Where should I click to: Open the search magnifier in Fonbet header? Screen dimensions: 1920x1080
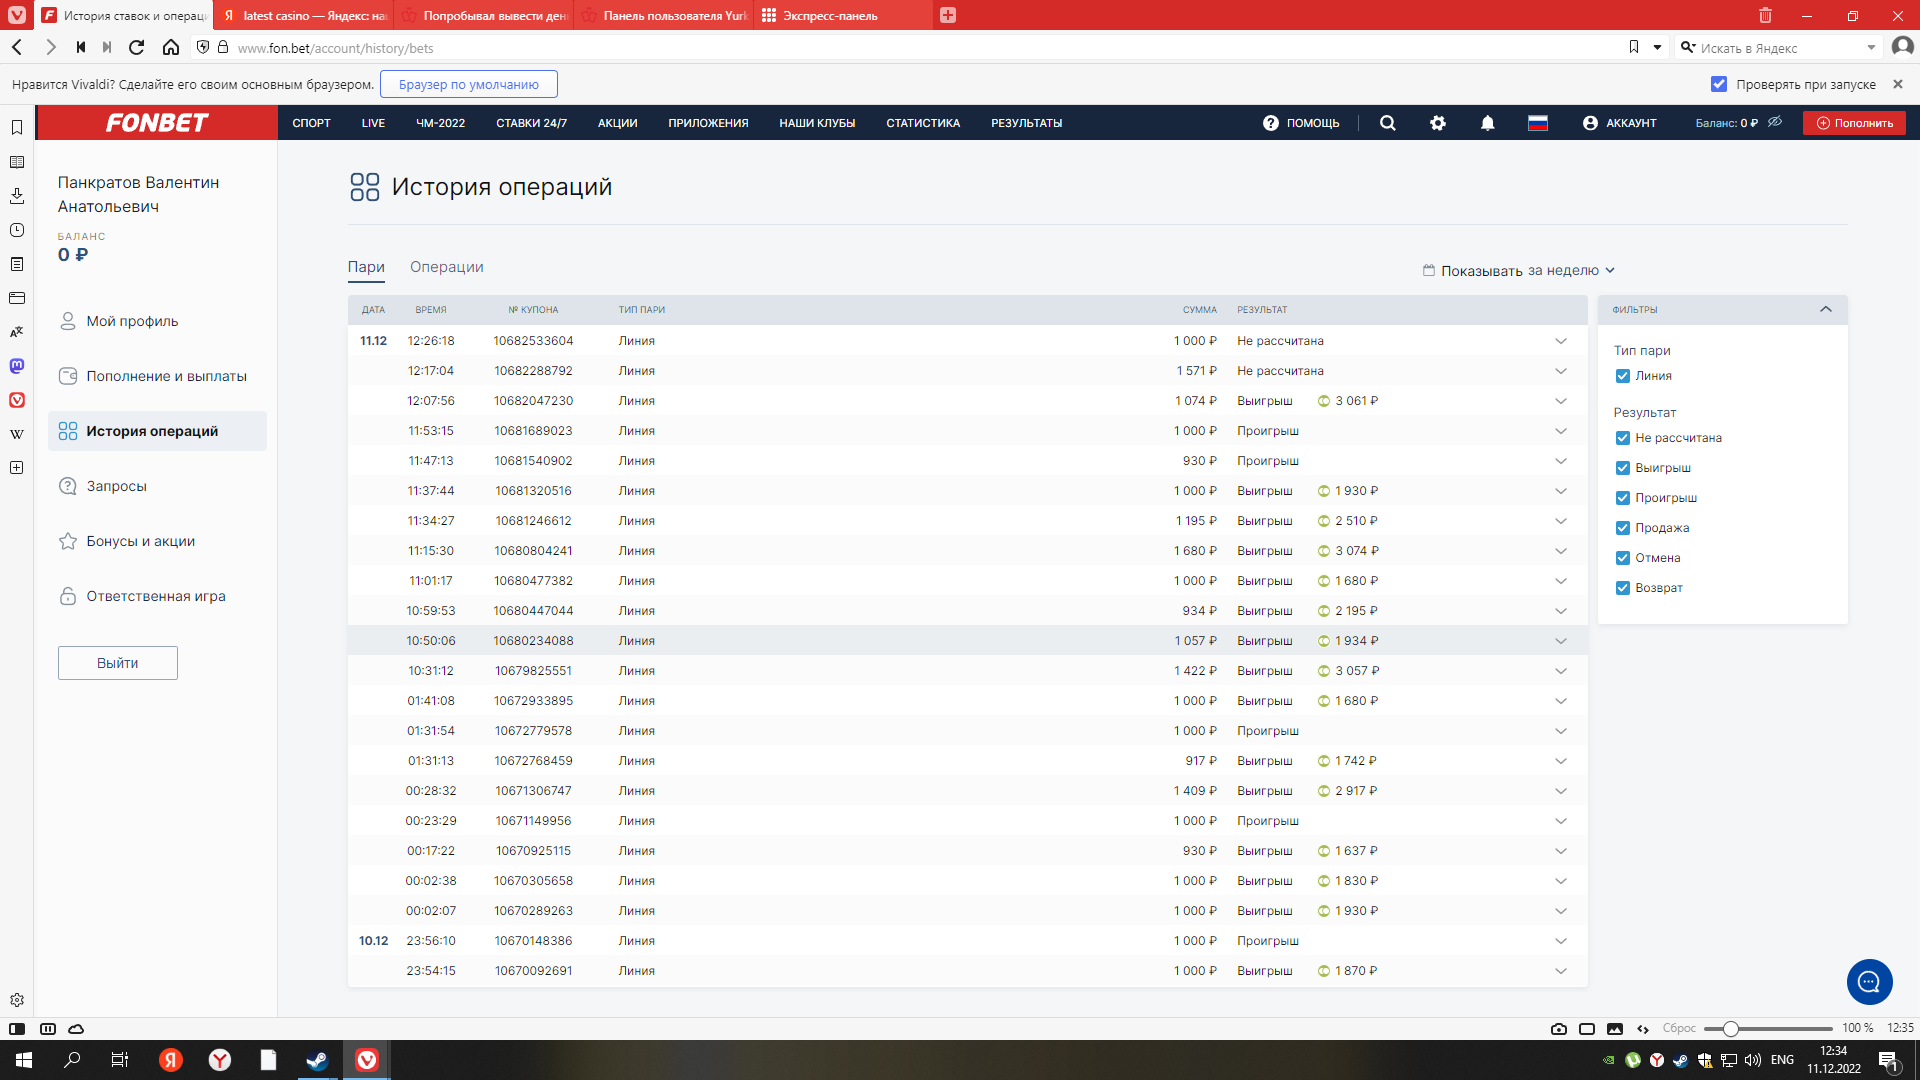pyautogui.click(x=1387, y=123)
